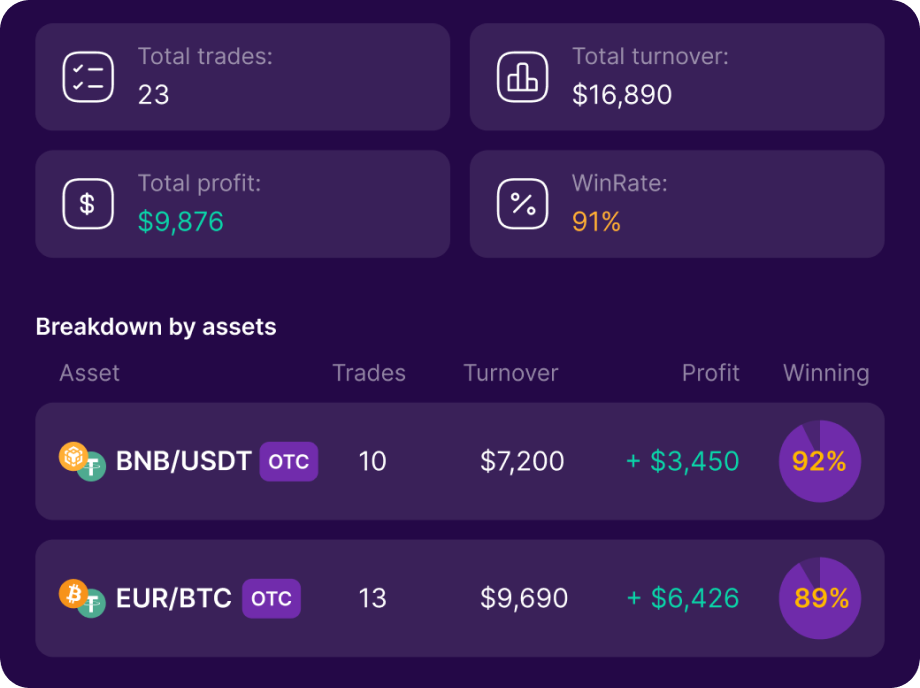The width and height of the screenshot is (920, 688).
Task: Click the percent icon beside WinRate
Action: (522, 204)
